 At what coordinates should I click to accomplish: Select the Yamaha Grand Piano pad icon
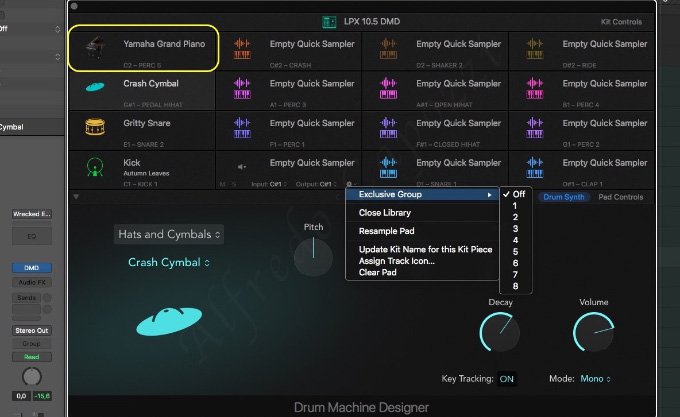click(95, 46)
